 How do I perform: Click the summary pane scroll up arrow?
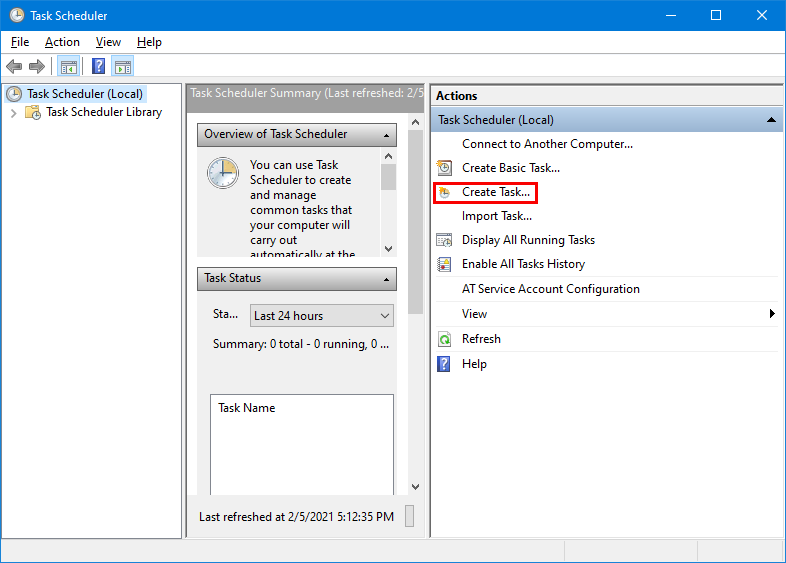click(415, 122)
